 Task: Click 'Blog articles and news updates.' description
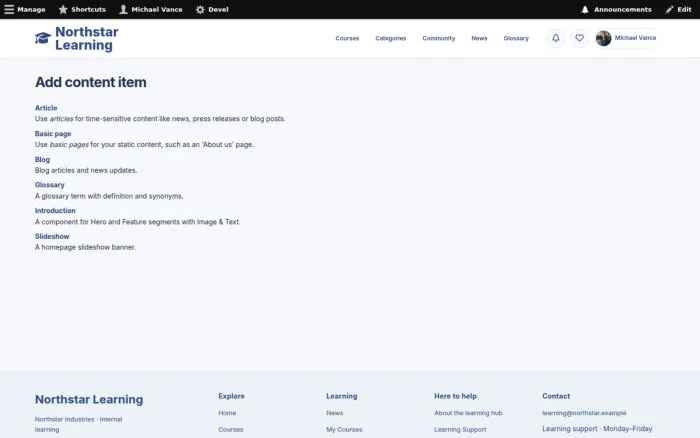[x=86, y=170]
